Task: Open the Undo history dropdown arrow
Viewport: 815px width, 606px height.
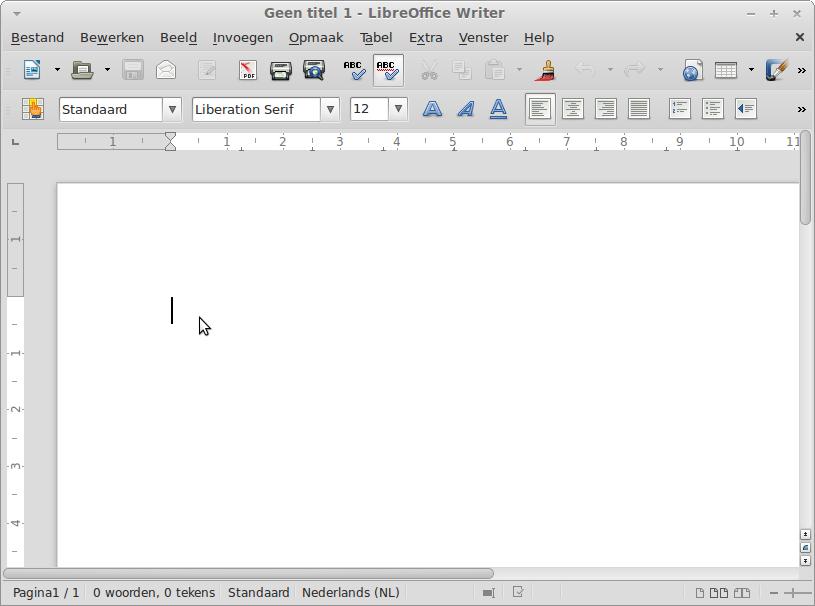Action: [610, 70]
